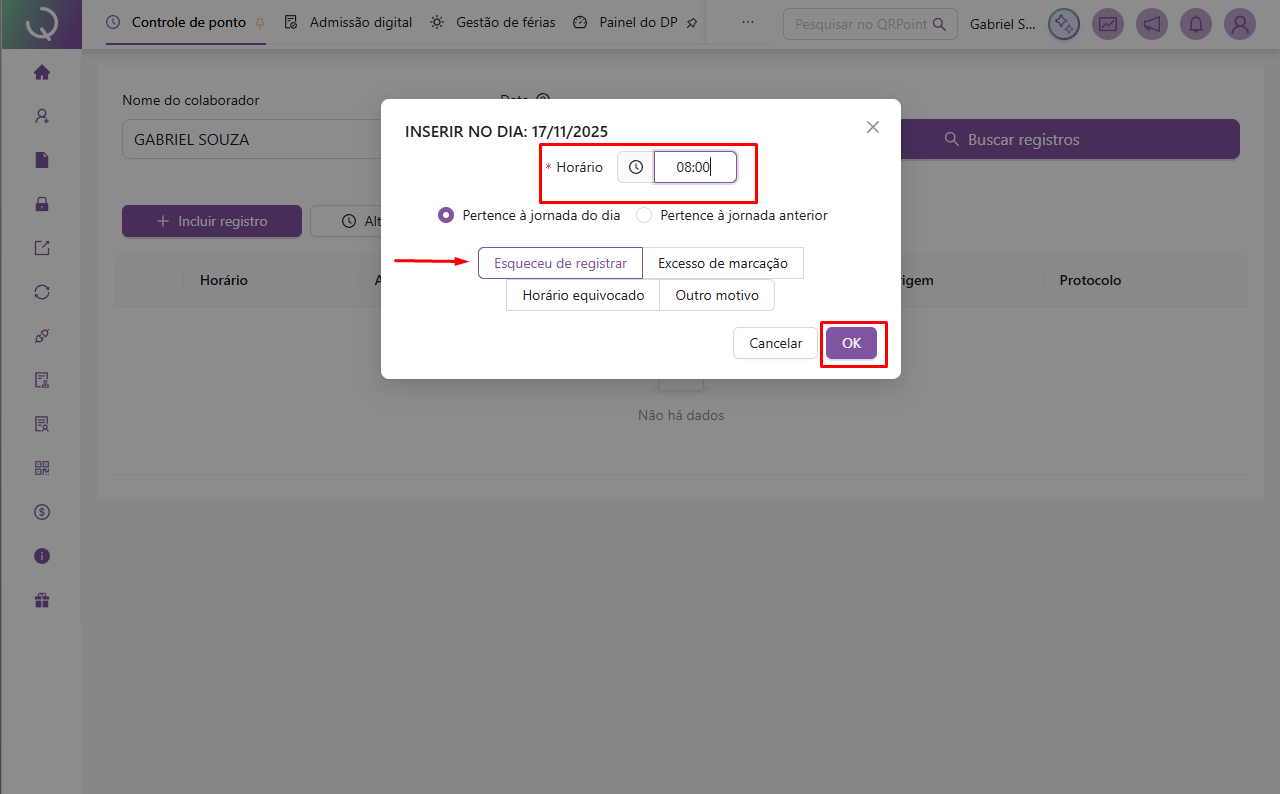Select 'Horário equivocado' reason option
This screenshot has width=1280, height=794.
click(x=583, y=295)
